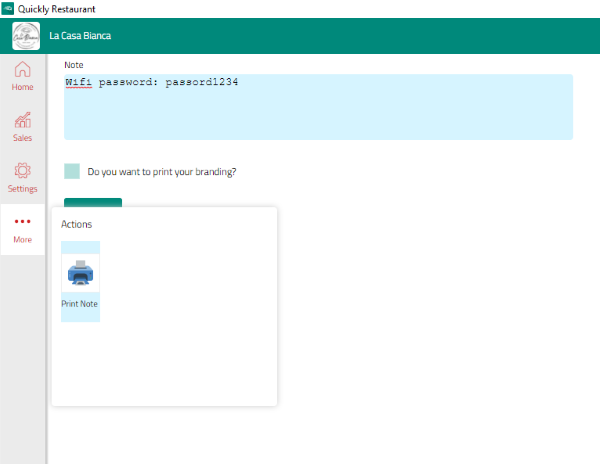Open the Home section via house icon
Viewport: 600px width, 464px height.
coord(22,69)
